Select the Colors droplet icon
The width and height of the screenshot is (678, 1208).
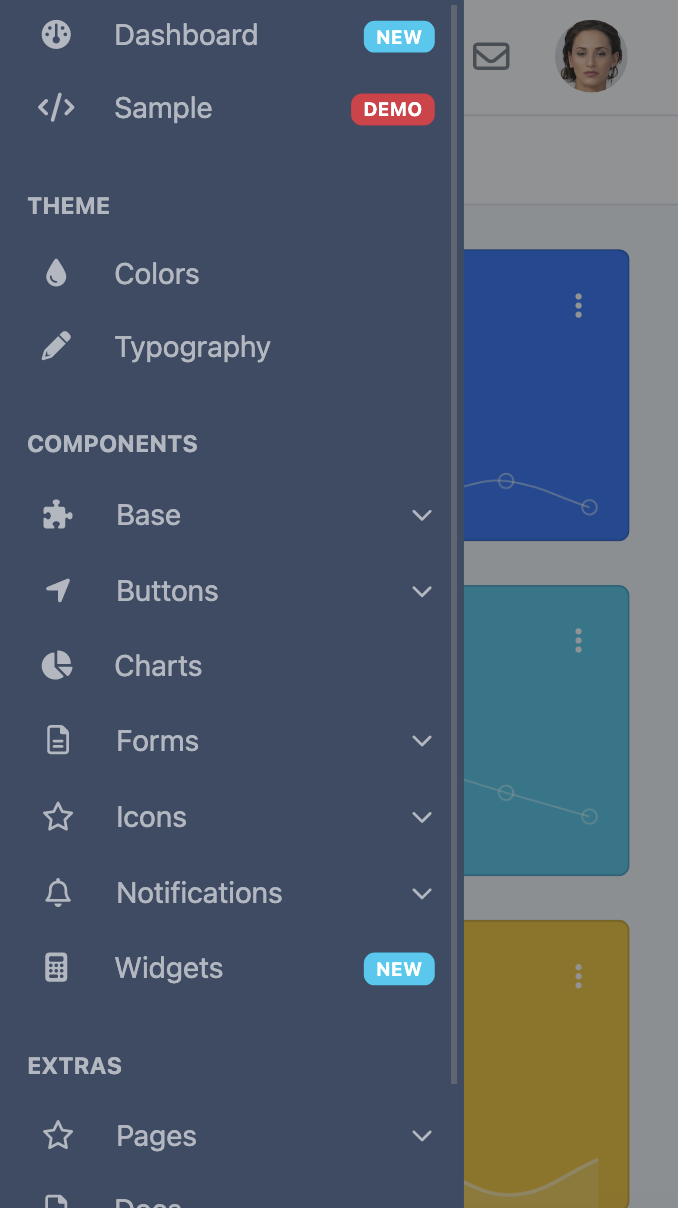pos(57,272)
